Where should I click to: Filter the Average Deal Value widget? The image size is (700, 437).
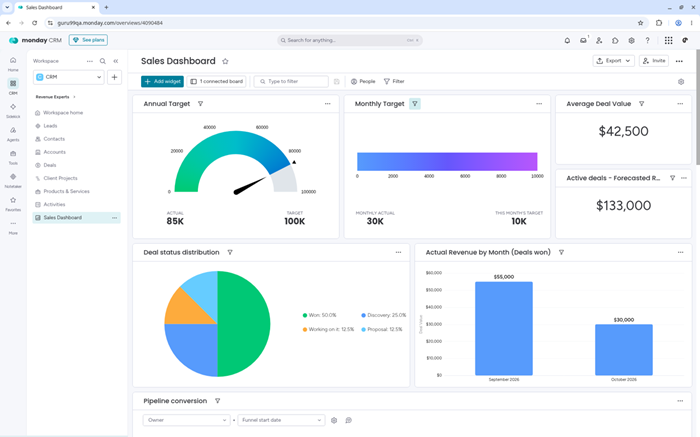tap(642, 104)
